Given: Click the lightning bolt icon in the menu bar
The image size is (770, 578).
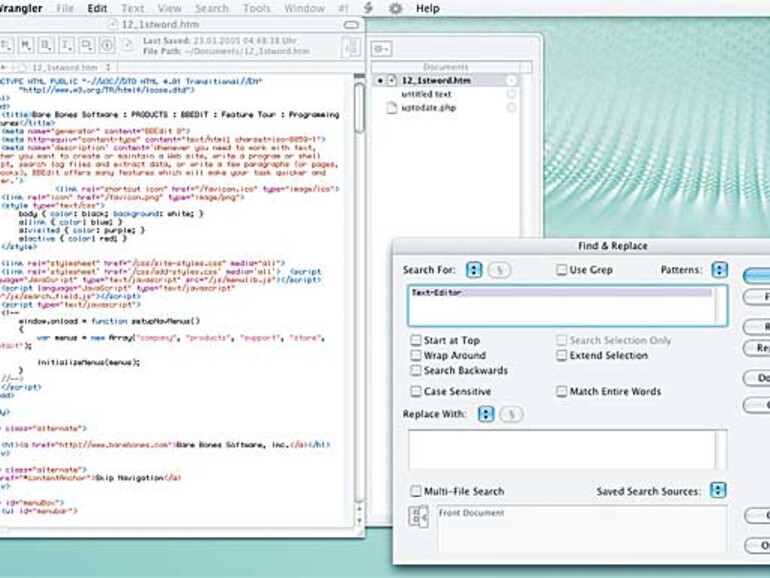Looking at the screenshot, I should point(369,8).
